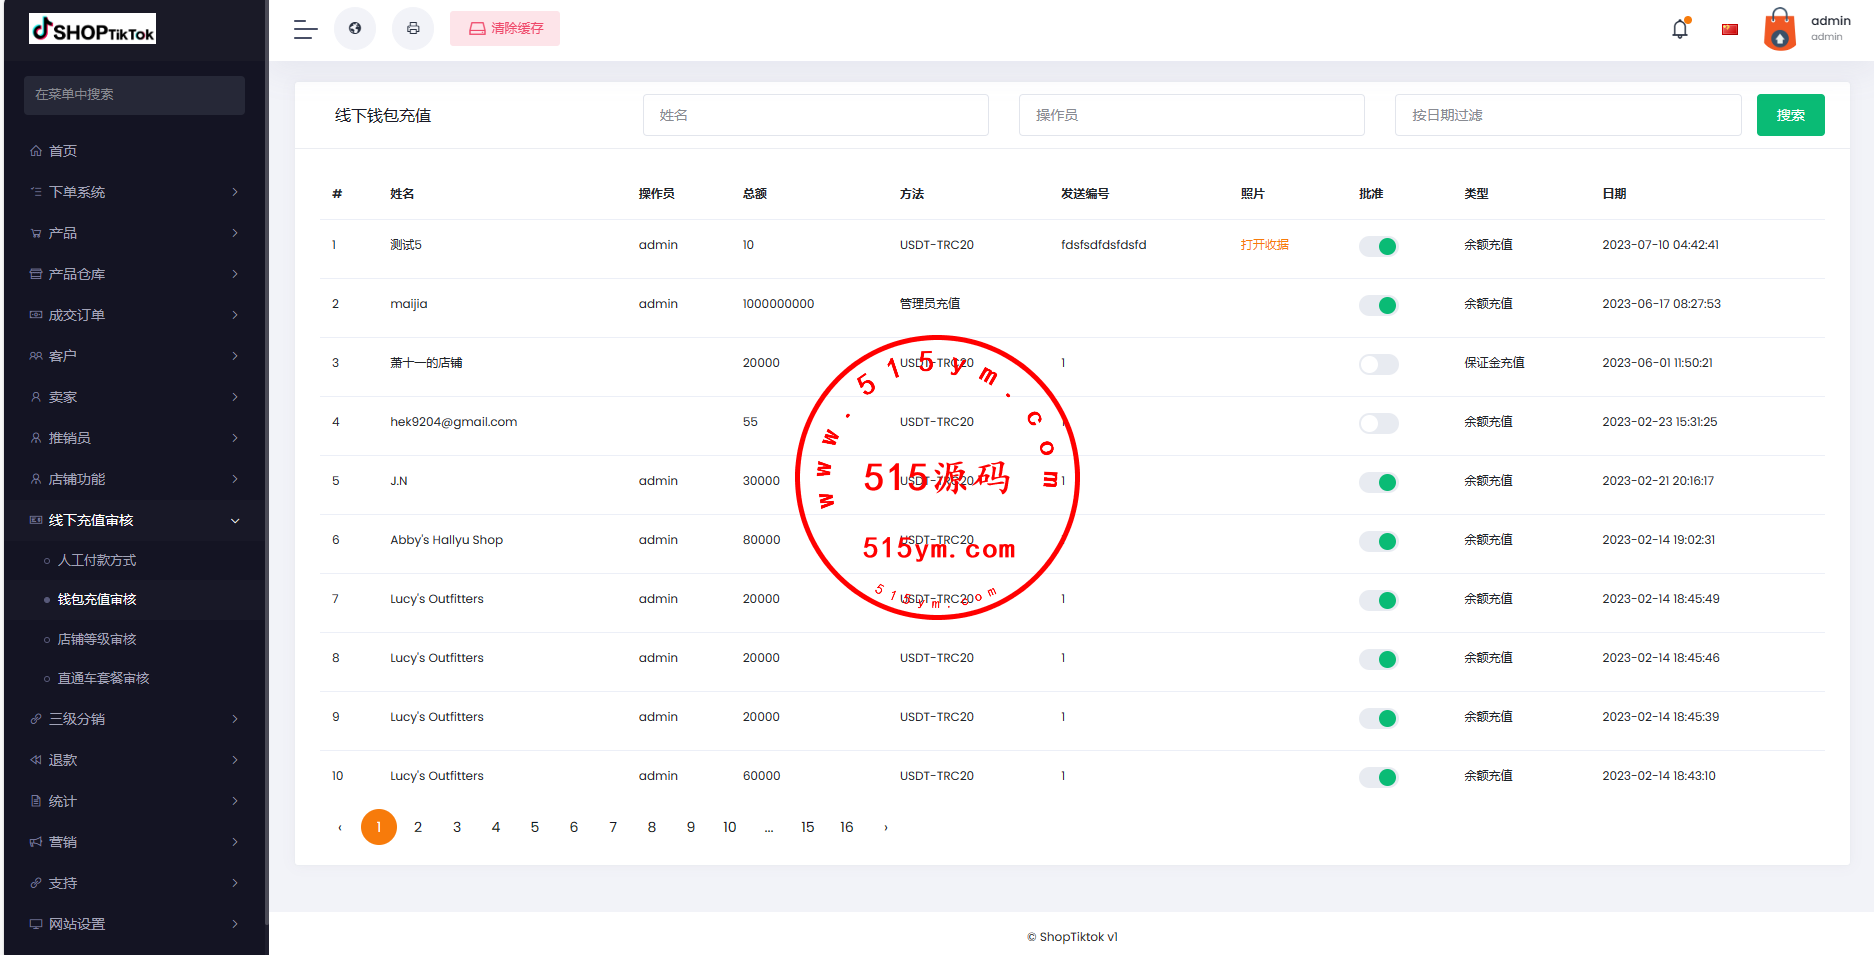Screen dimensions: 1874x955
Task: Open the 打开收据 receipt link
Action: [x=1264, y=245]
